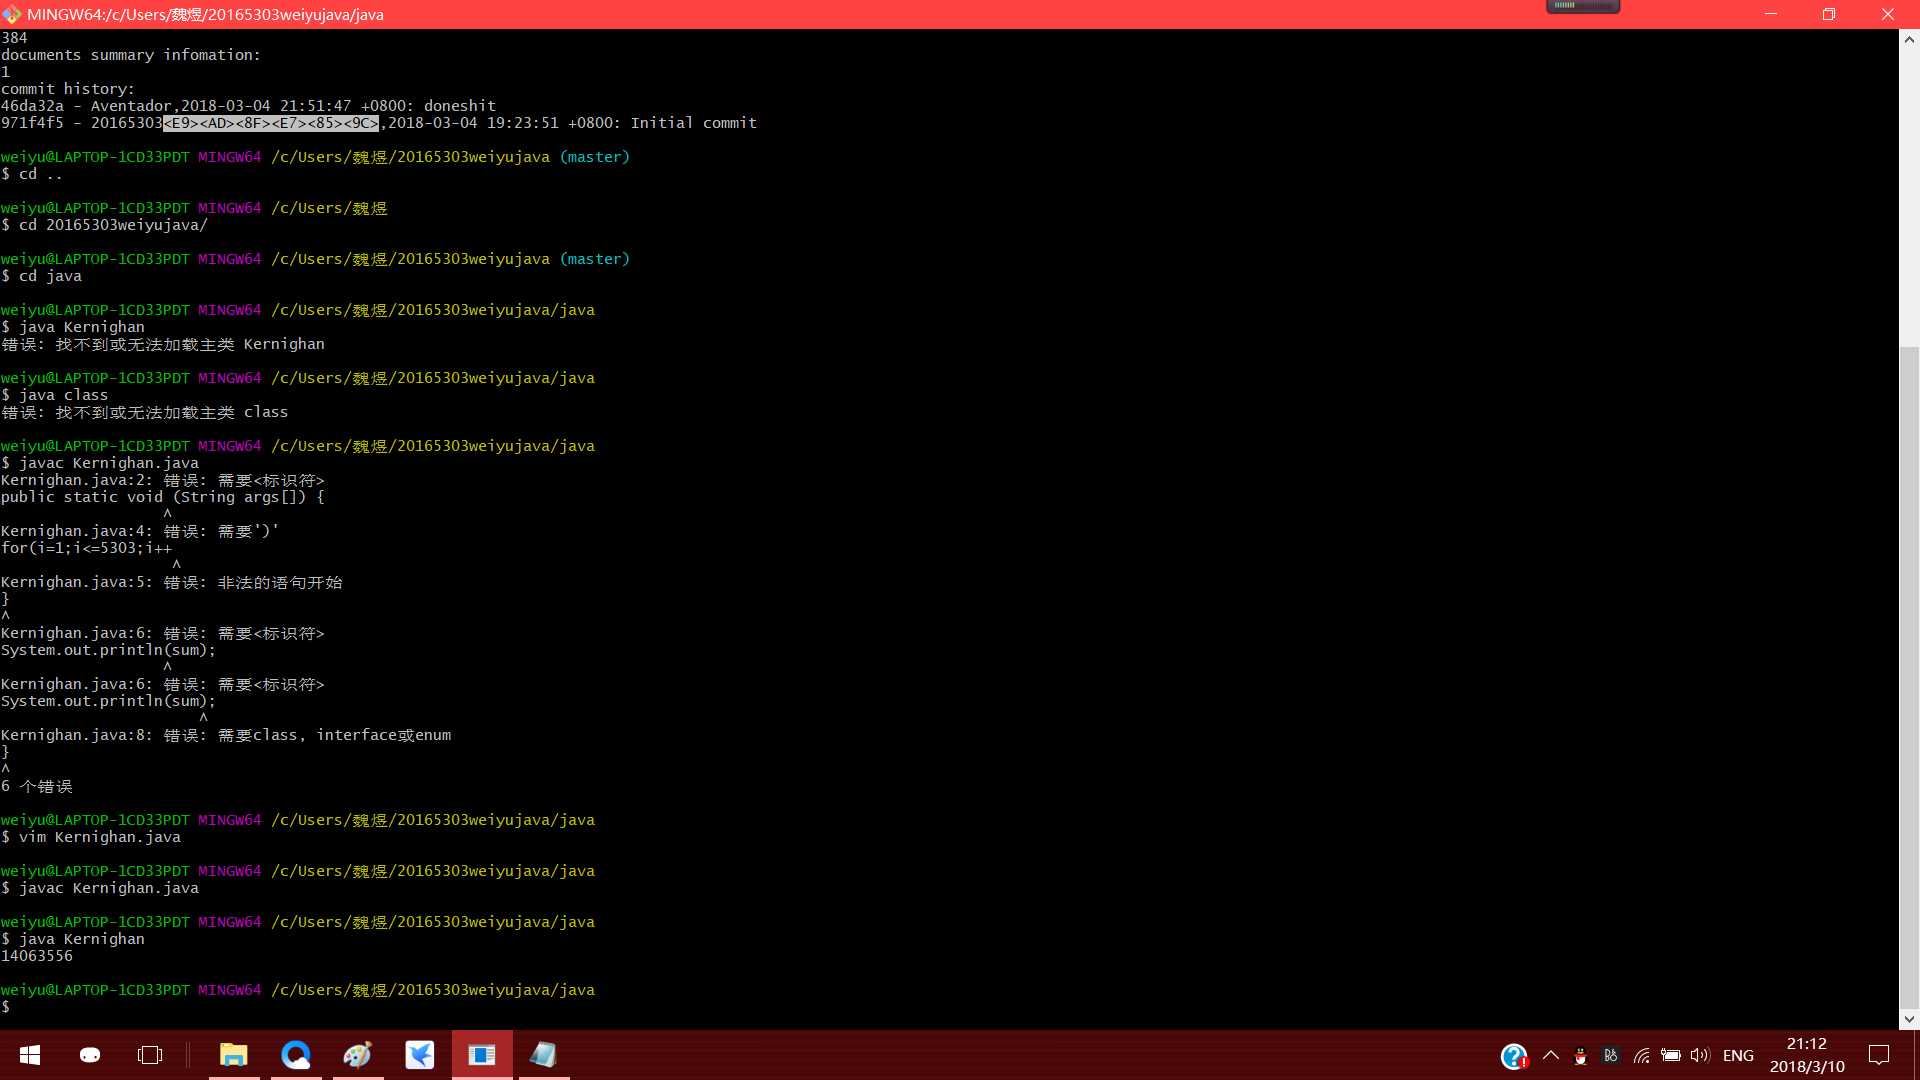Viewport: 1920px width, 1080px height.
Task: Open the clock showing 21:12 2018/3/10
Action: click(x=1807, y=1055)
